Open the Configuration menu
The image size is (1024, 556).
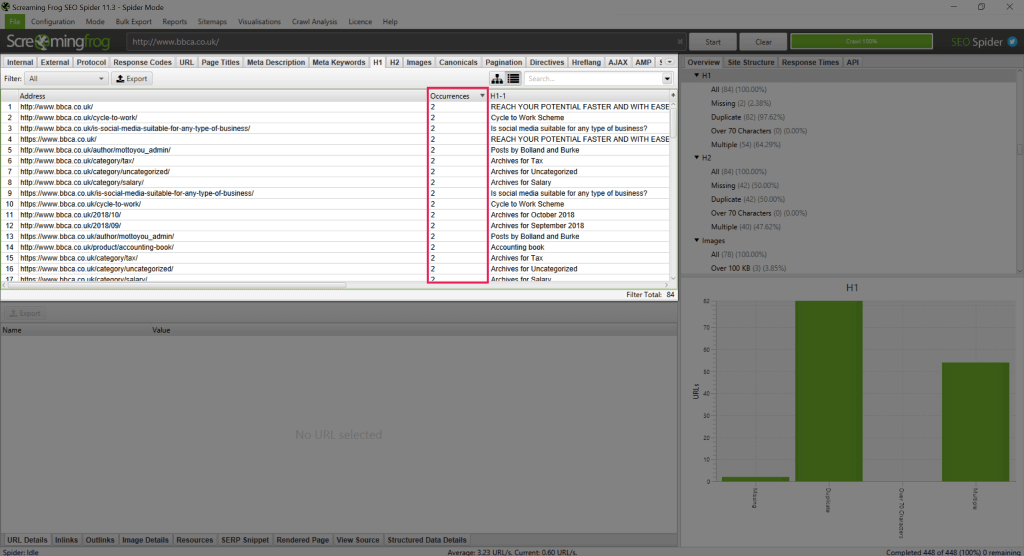click(53, 22)
